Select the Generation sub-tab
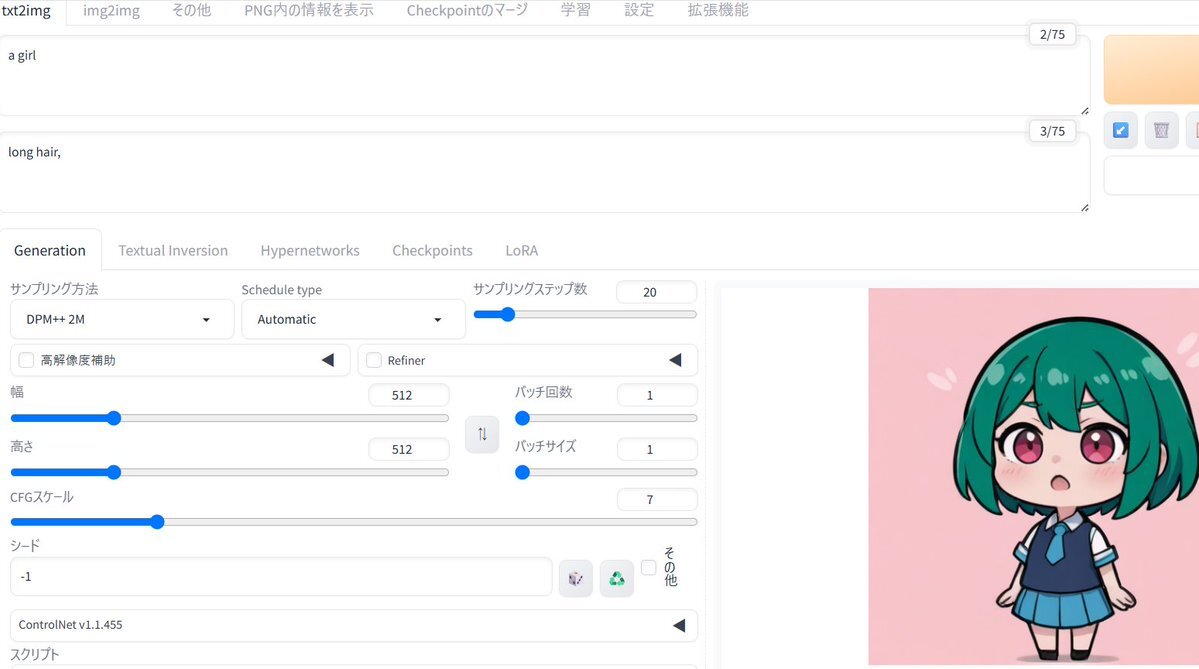 (50, 251)
